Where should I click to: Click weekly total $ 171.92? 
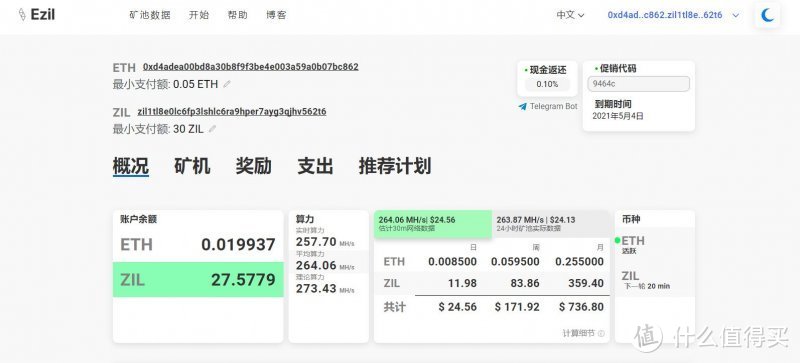click(x=517, y=307)
